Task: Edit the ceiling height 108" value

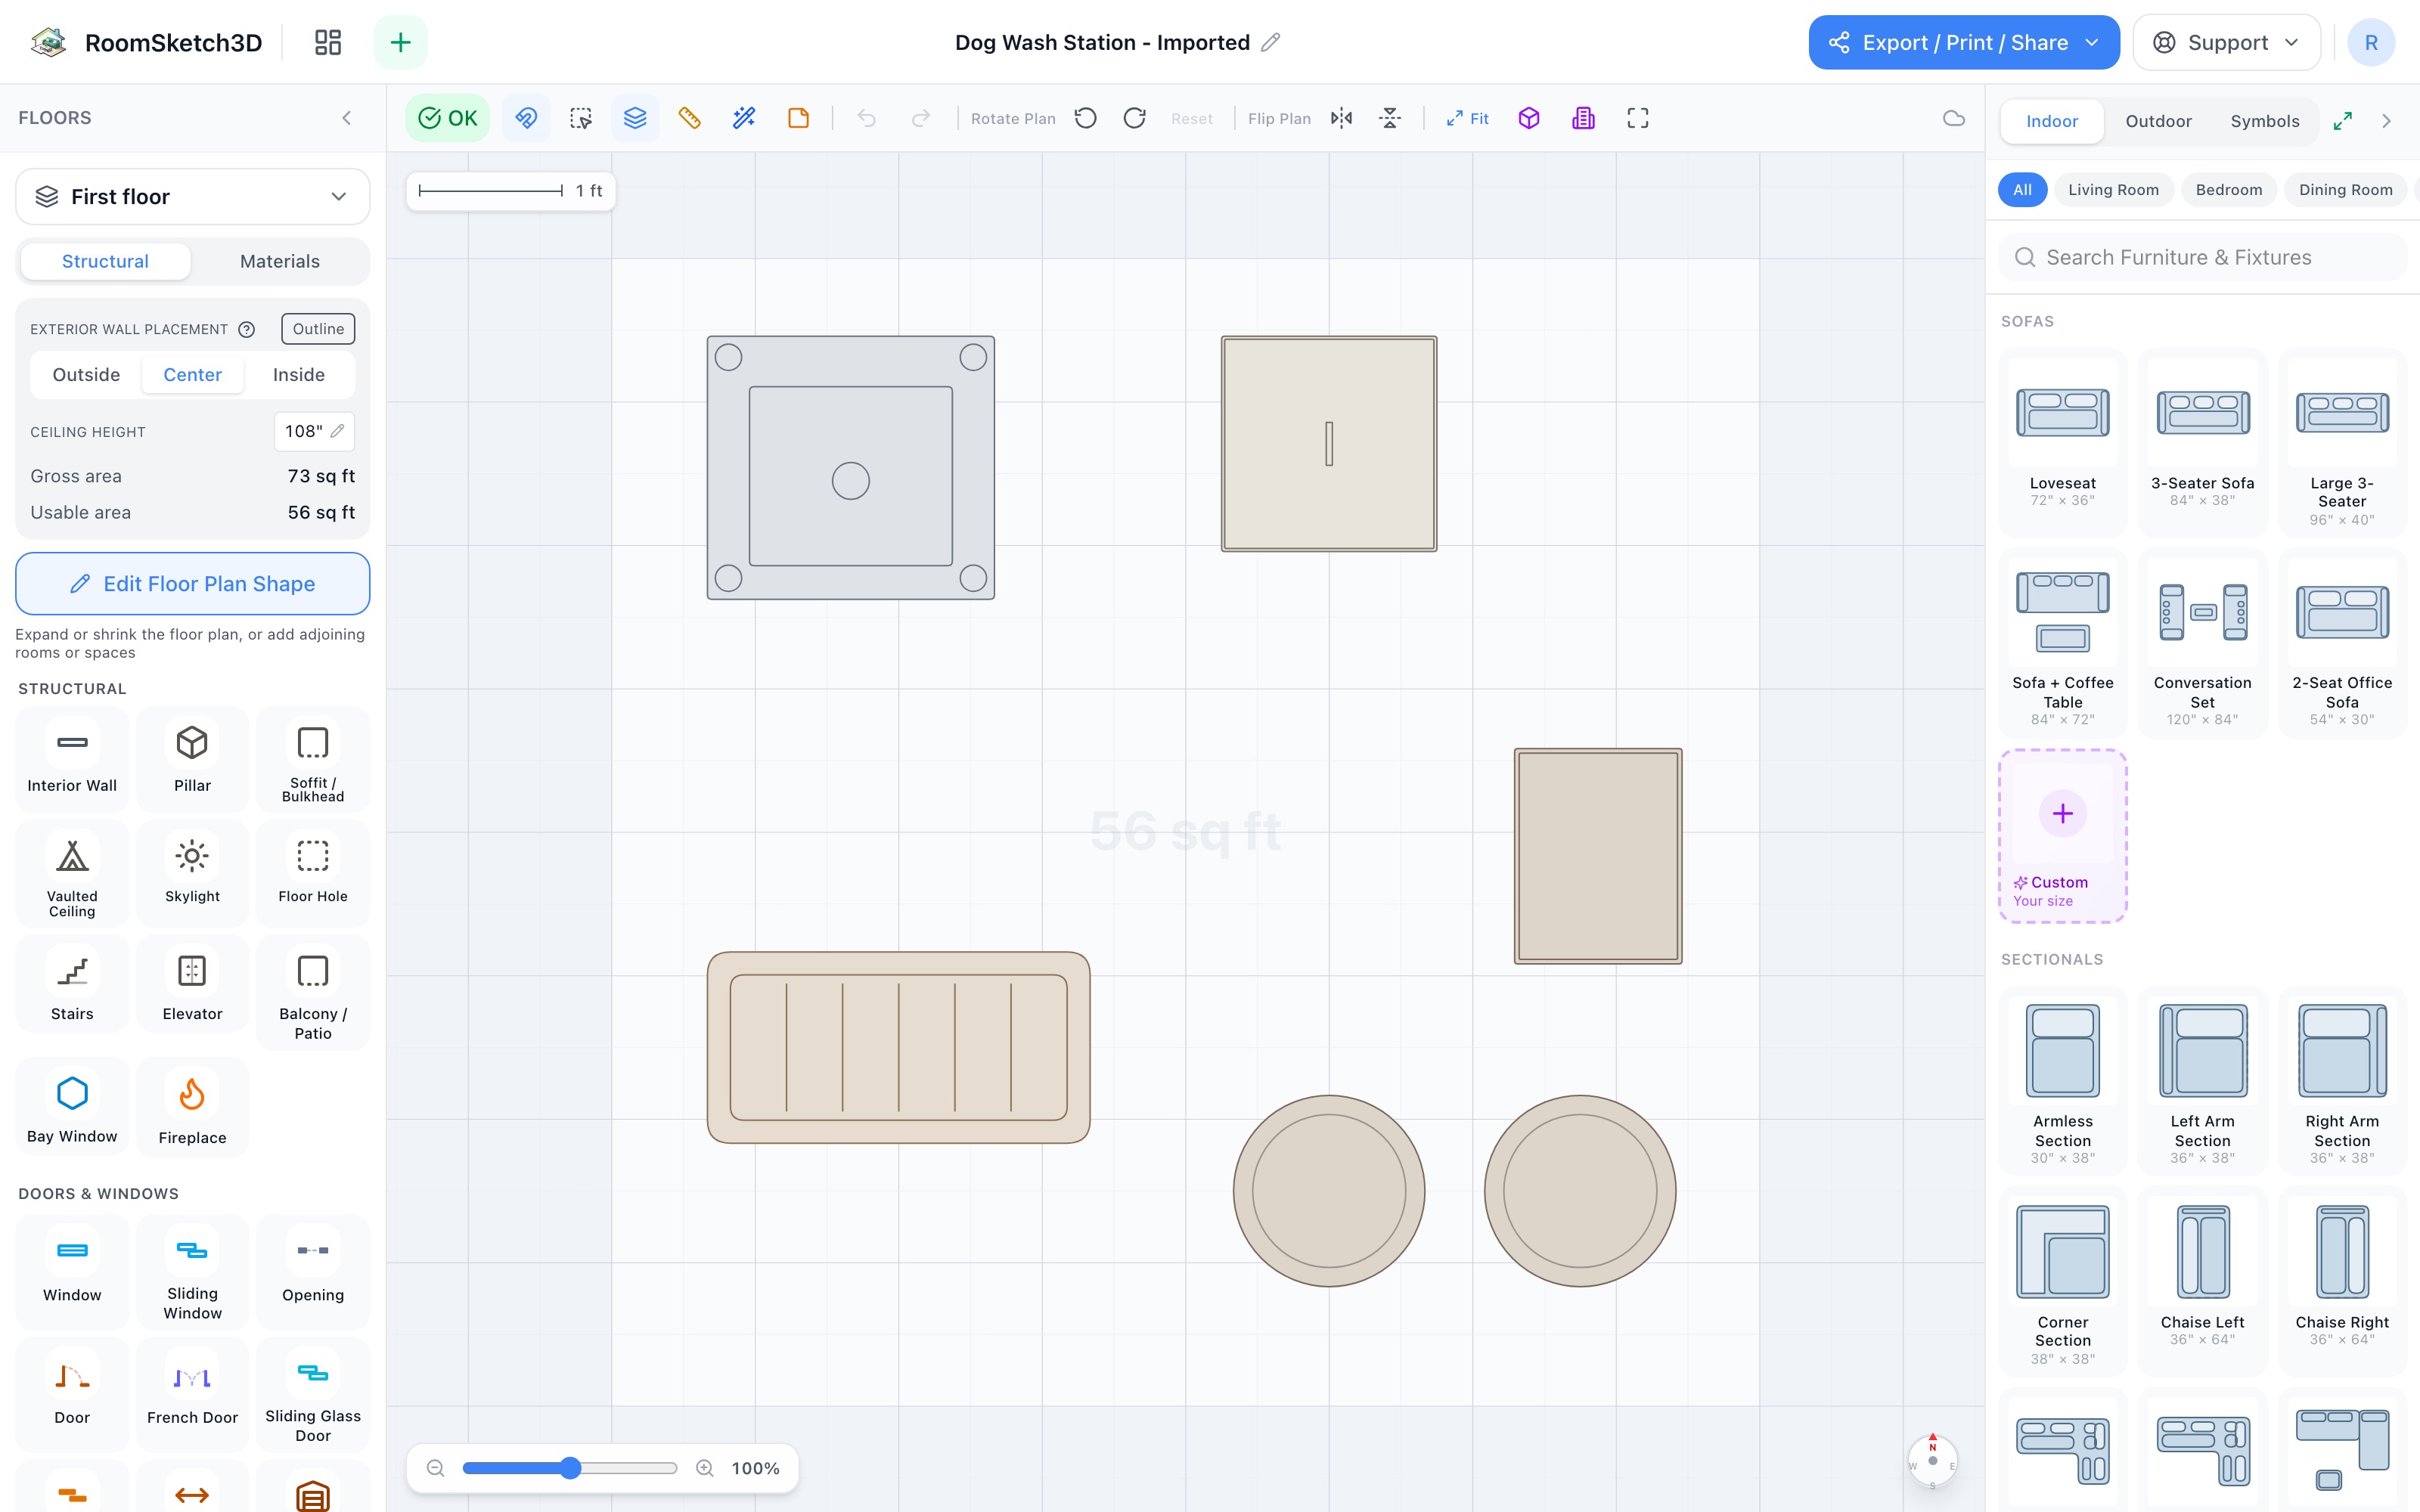Action: (314, 431)
